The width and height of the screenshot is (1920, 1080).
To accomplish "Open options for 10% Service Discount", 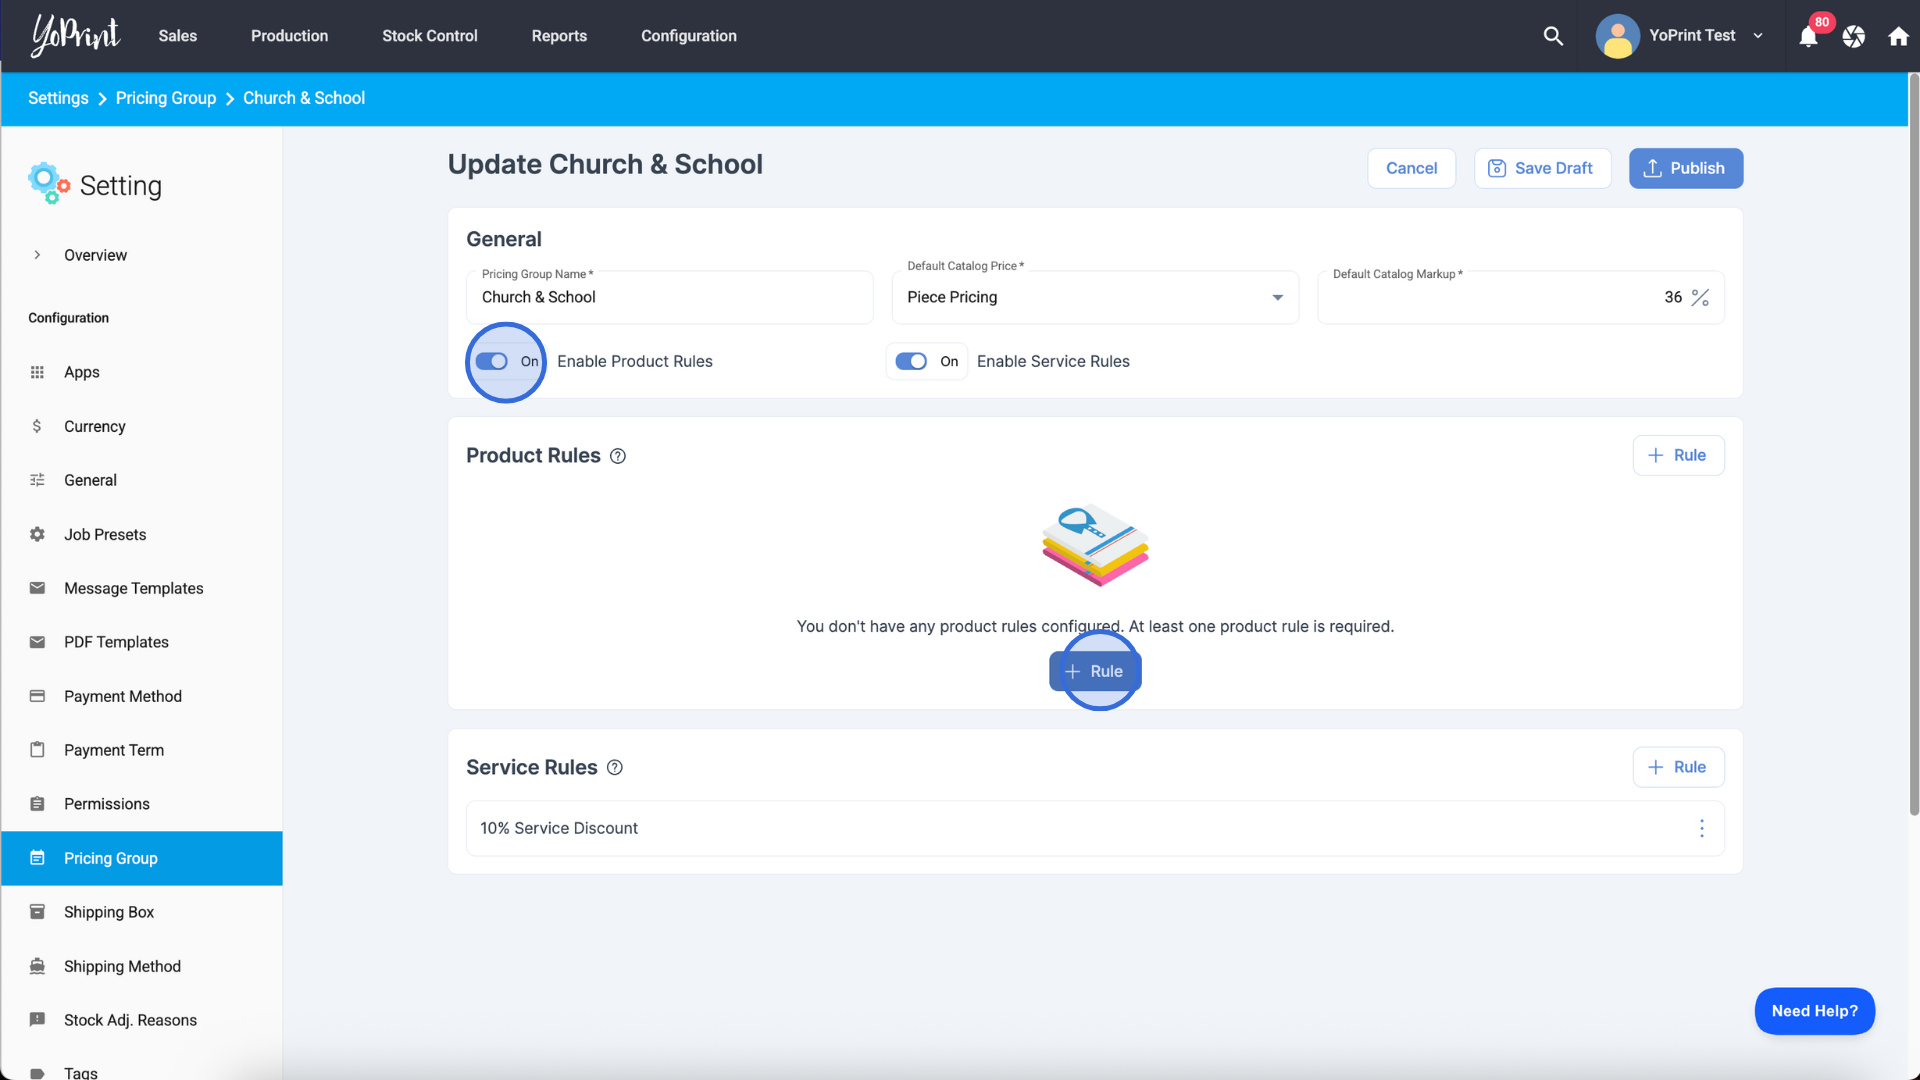I will click(1702, 829).
